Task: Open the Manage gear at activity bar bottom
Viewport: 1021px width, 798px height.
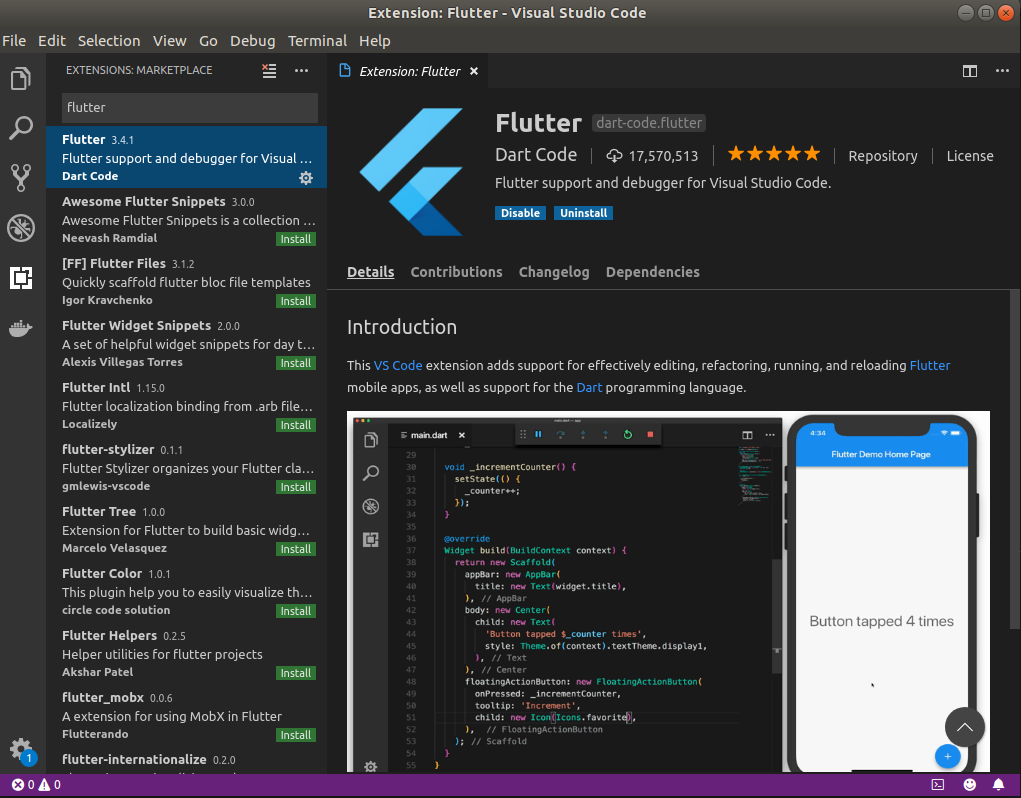Action: coord(21,749)
